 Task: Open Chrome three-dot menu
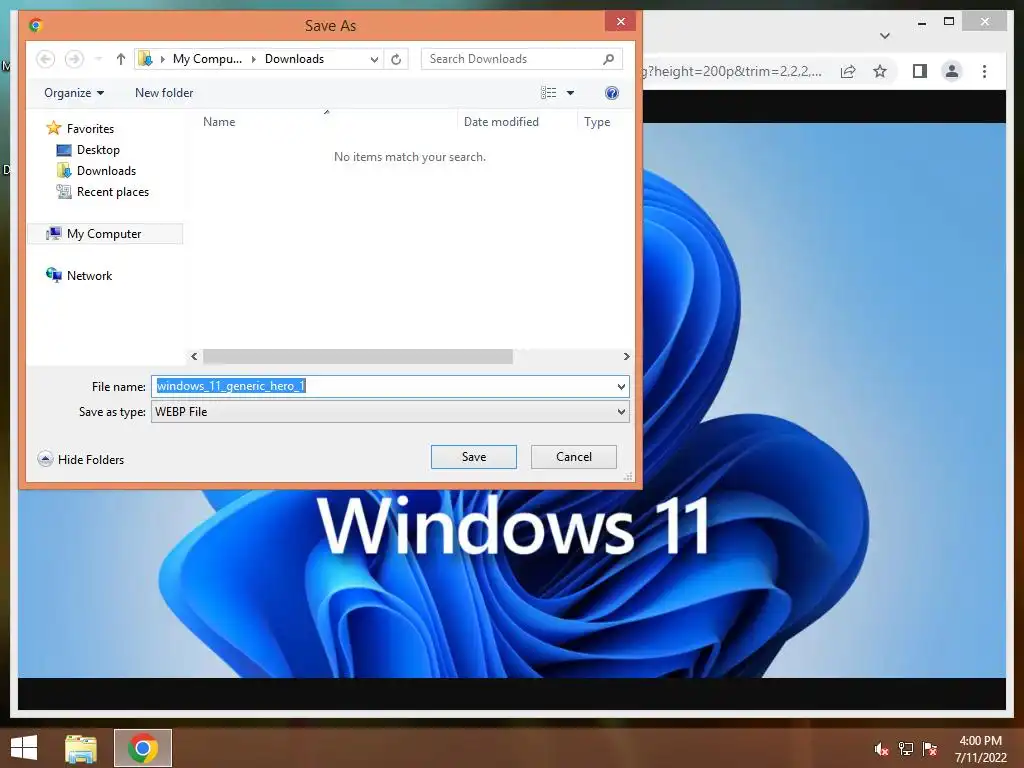click(x=984, y=71)
